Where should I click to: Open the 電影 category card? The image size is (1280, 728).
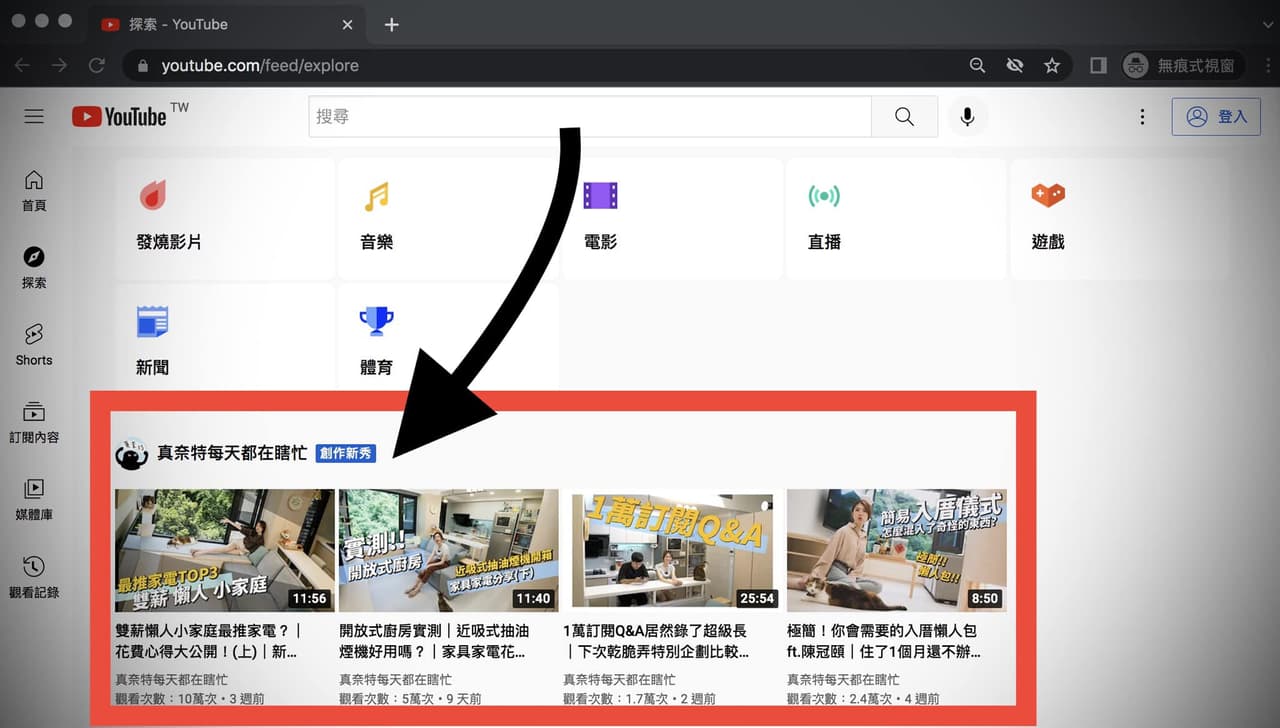[x=672, y=218]
